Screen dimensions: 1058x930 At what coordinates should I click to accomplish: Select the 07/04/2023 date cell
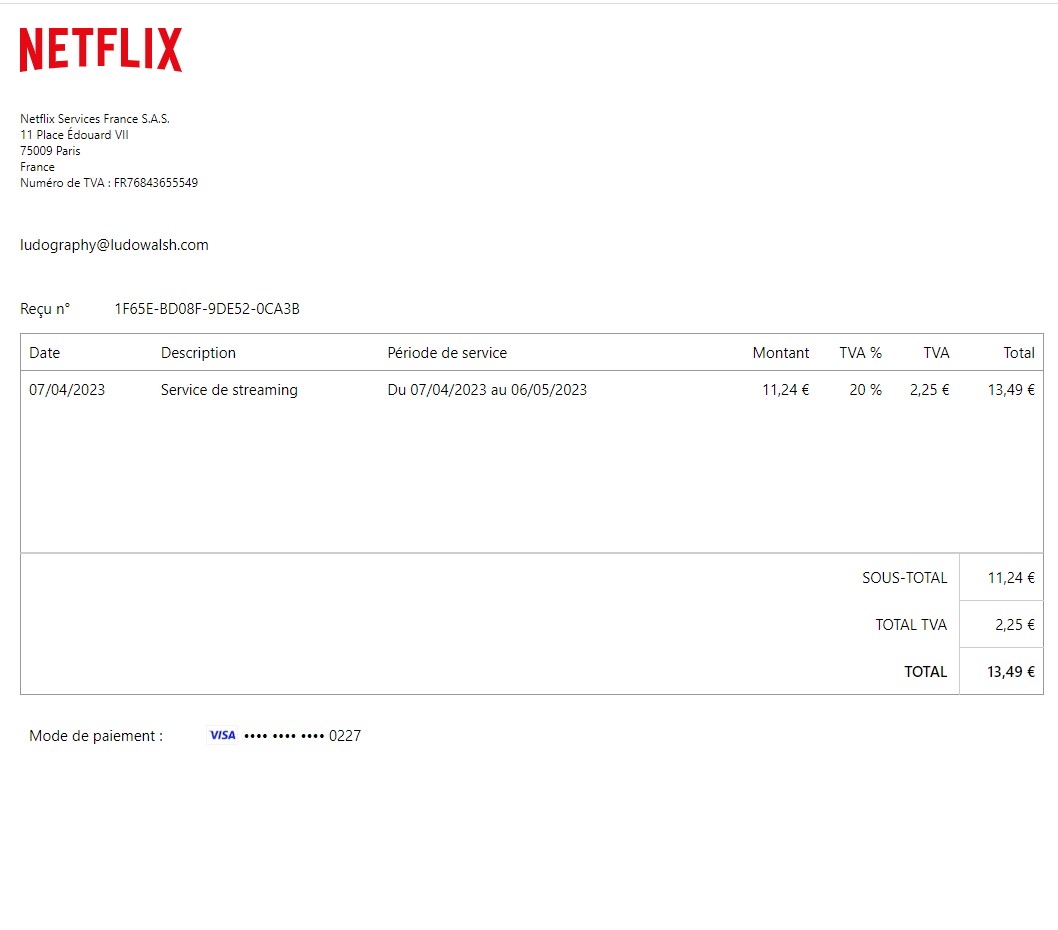click(x=67, y=390)
